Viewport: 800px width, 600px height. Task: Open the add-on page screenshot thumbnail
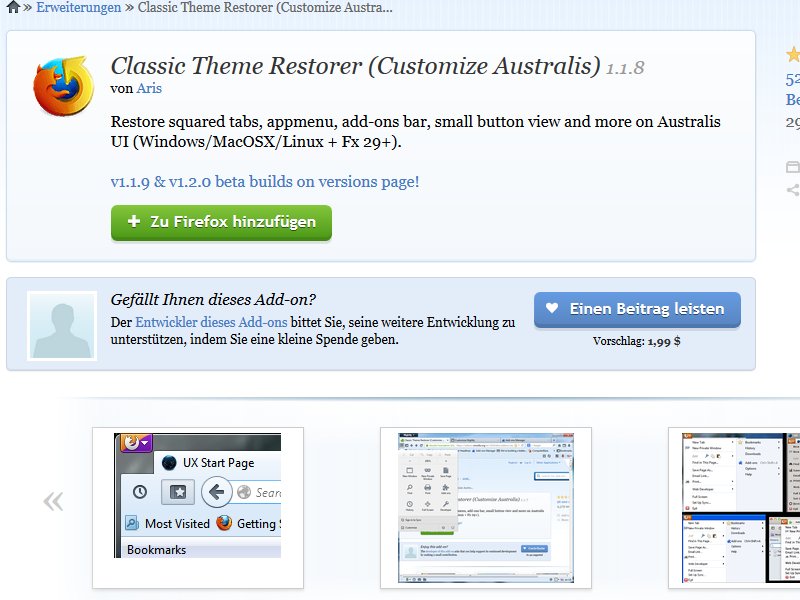[x=486, y=508]
